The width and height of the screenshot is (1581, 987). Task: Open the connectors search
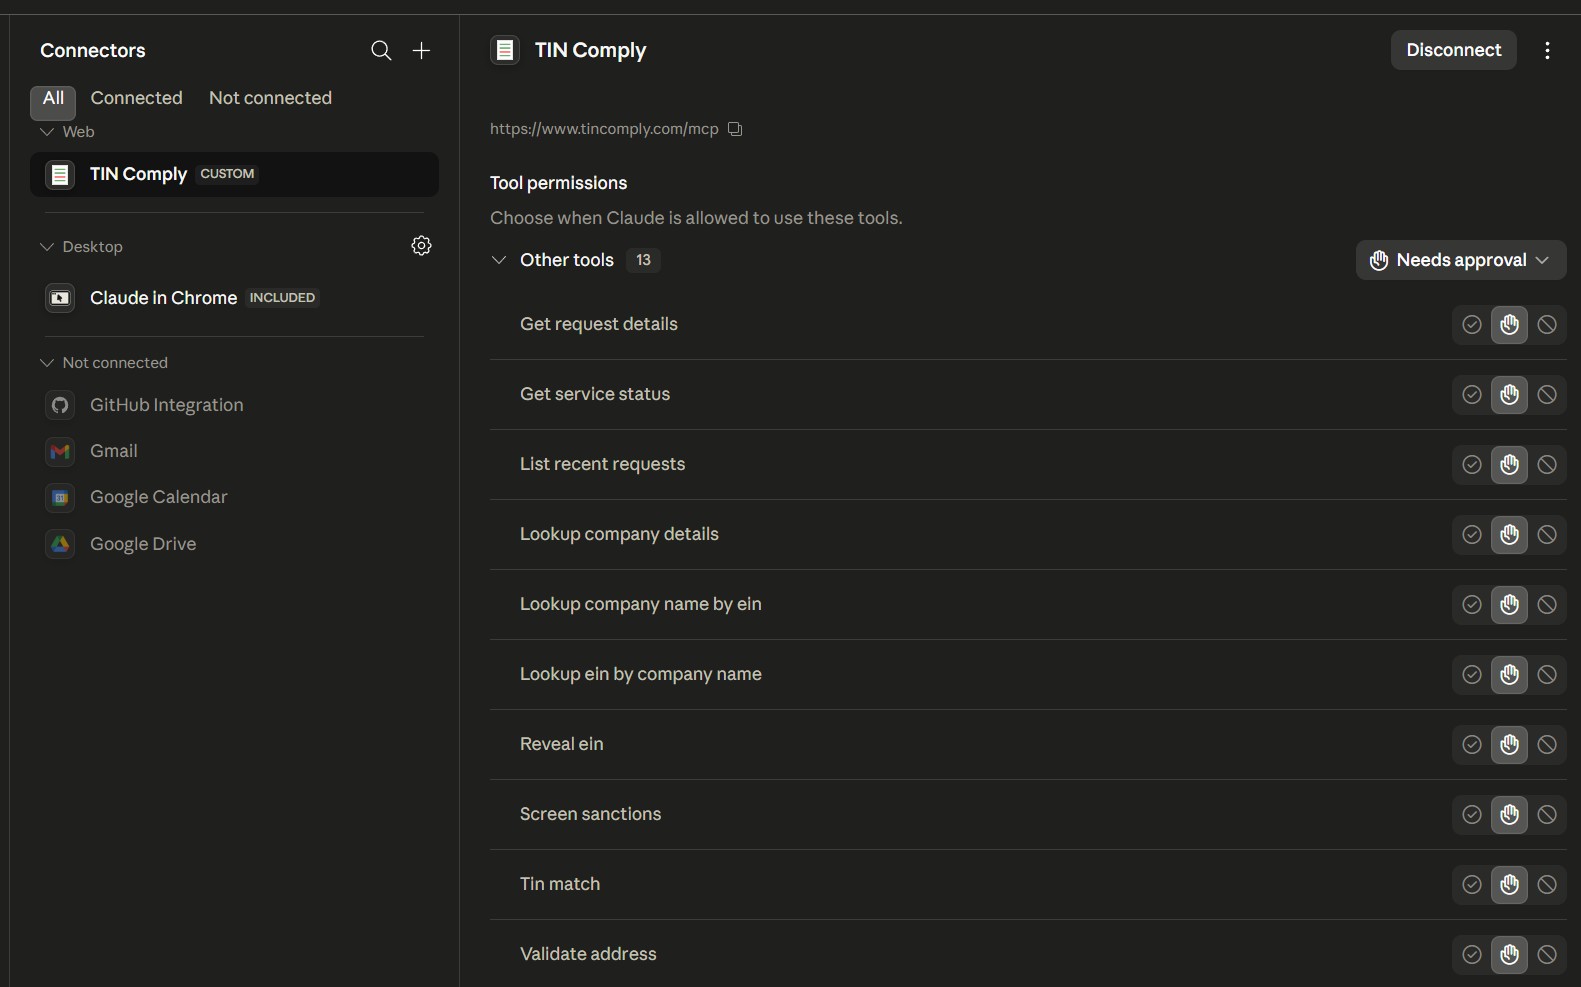point(381,50)
